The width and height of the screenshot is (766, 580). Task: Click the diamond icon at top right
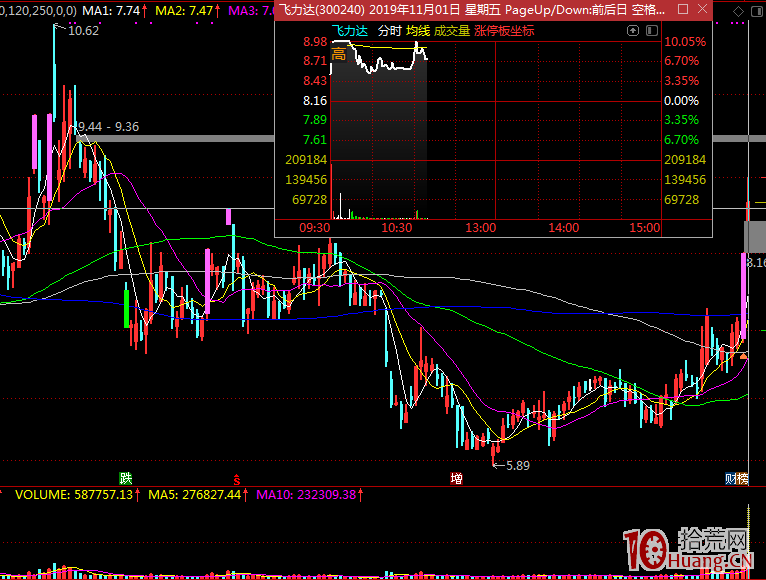pos(739,11)
